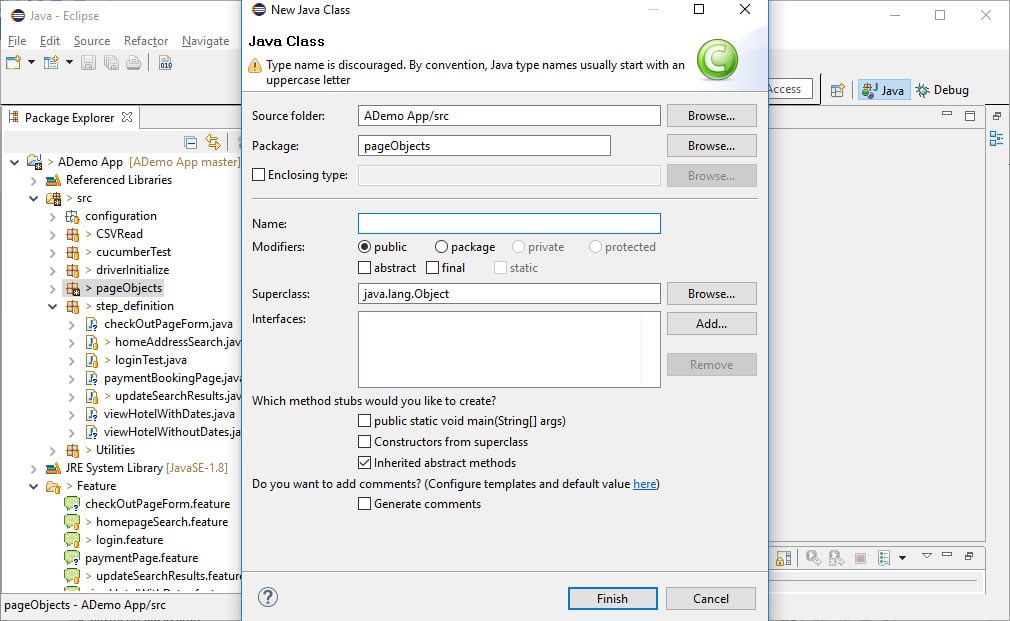Click the Superclass input field
Viewport: 1010px width, 621px height.
tap(510, 294)
